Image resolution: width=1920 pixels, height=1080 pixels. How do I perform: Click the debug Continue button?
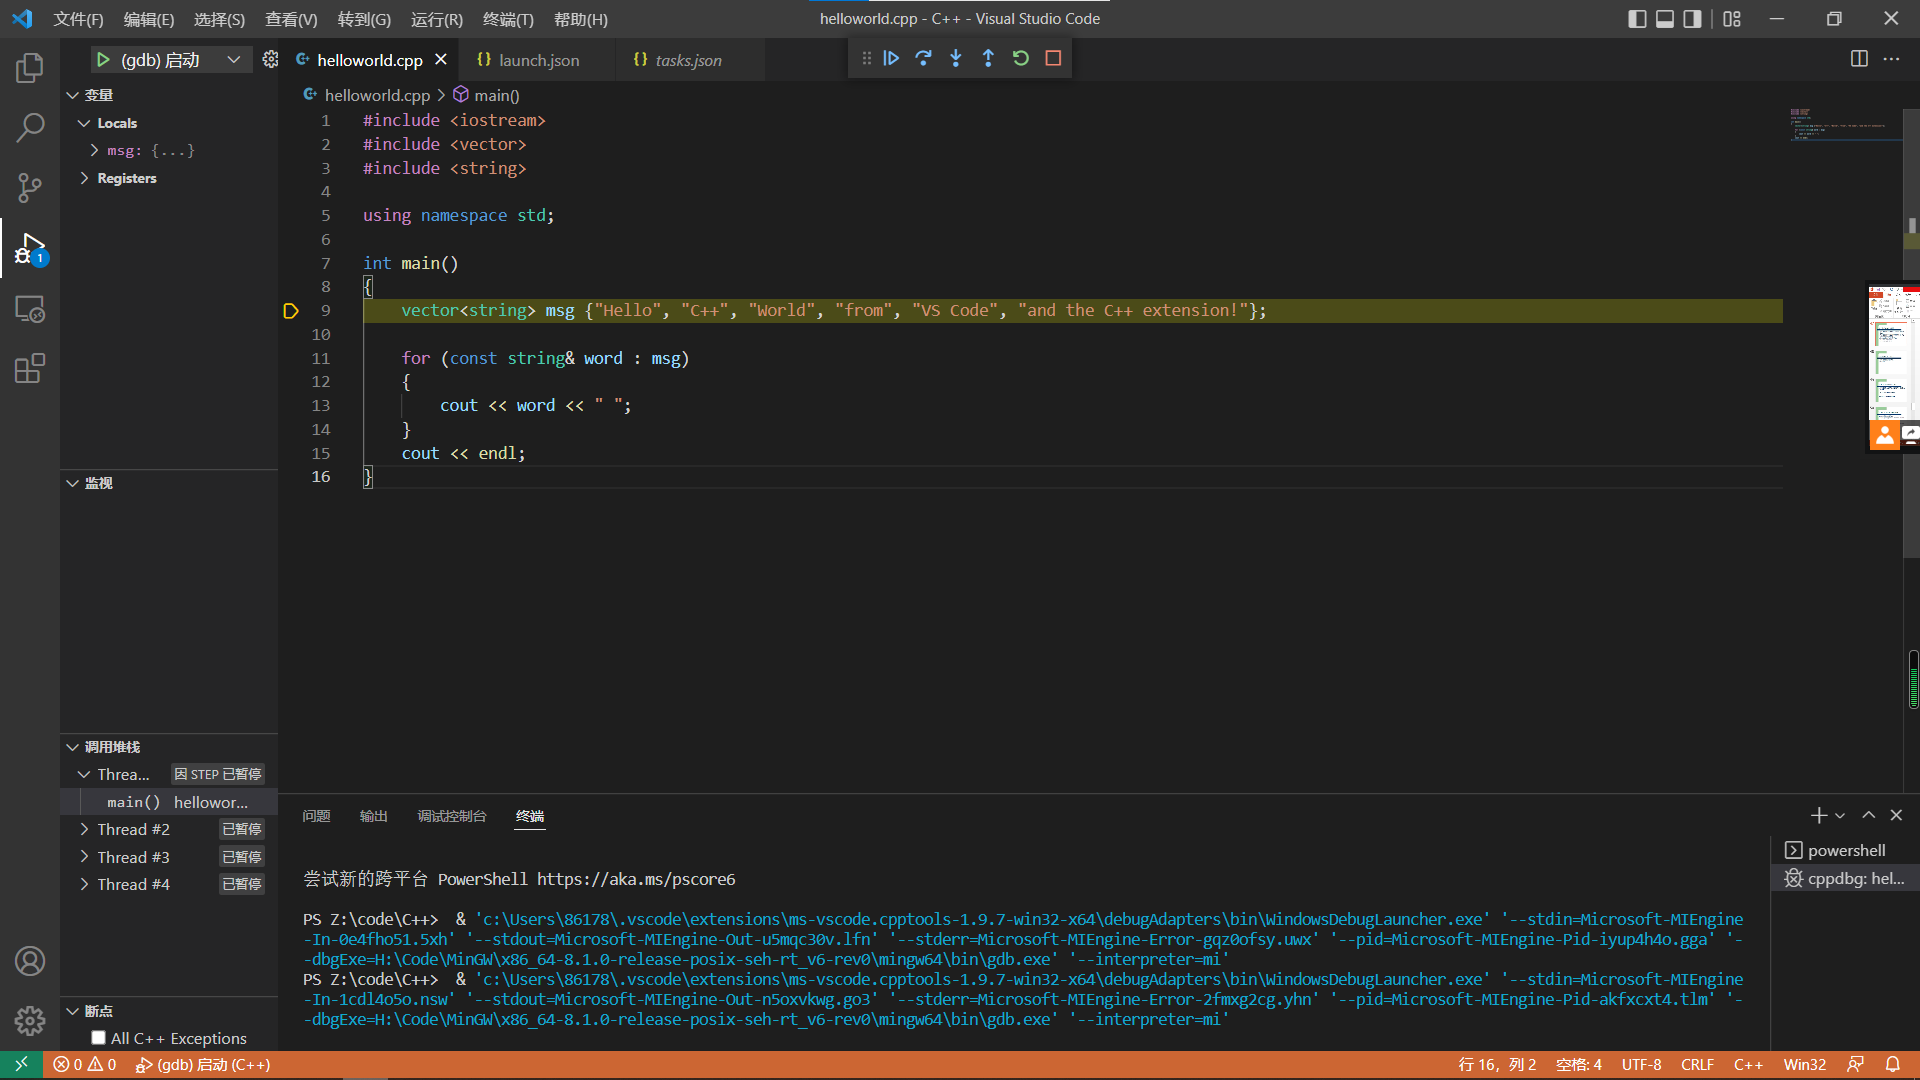891,59
